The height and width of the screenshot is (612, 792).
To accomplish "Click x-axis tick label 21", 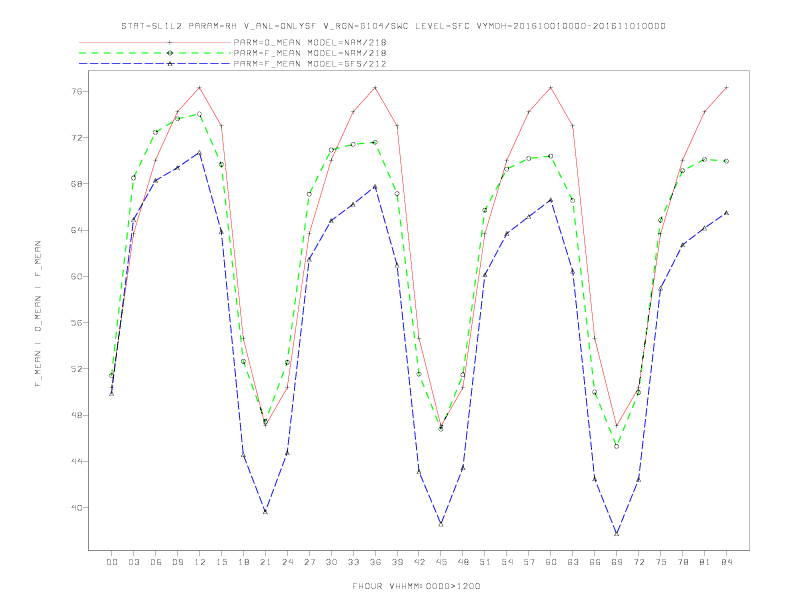I will click(x=265, y=562).
